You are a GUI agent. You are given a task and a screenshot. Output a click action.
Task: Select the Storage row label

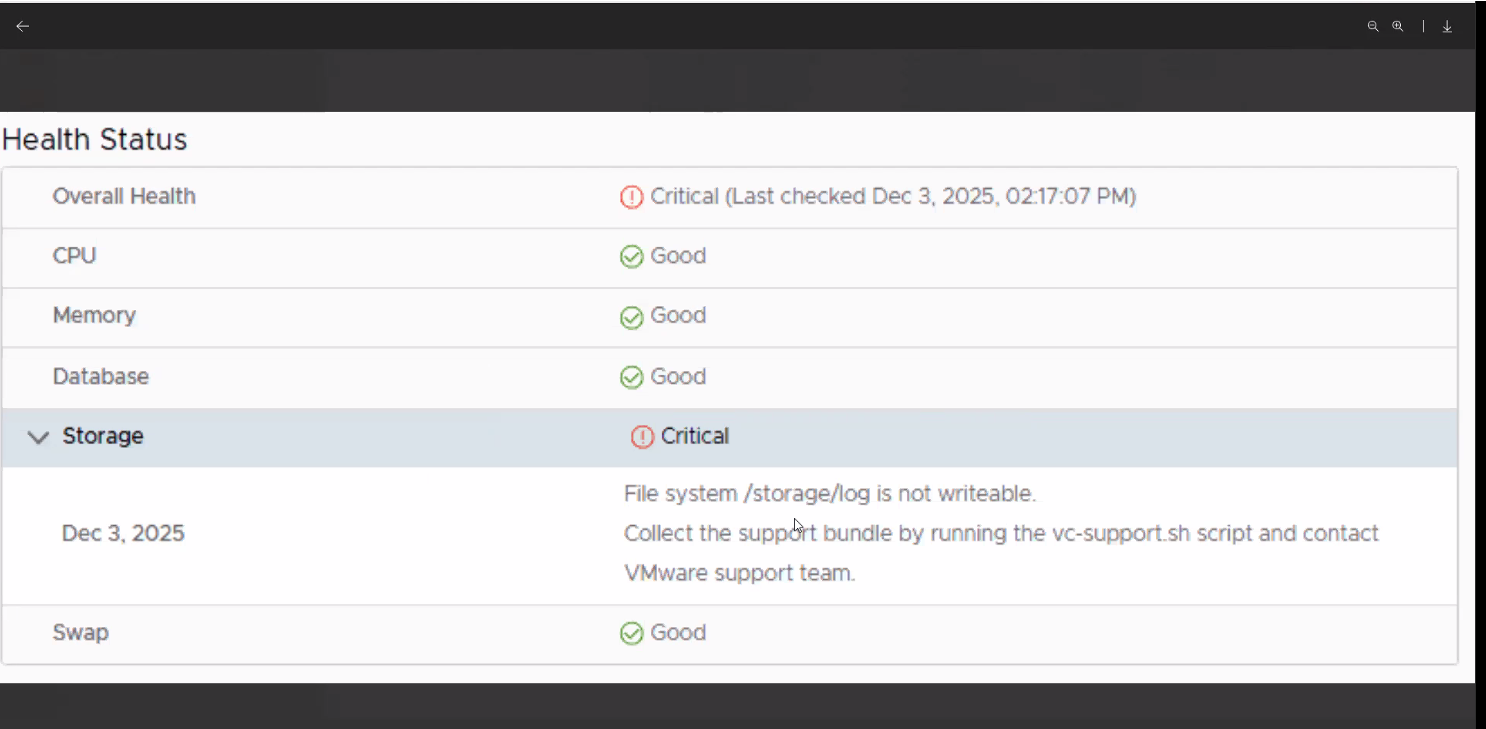tap(103, 436)
